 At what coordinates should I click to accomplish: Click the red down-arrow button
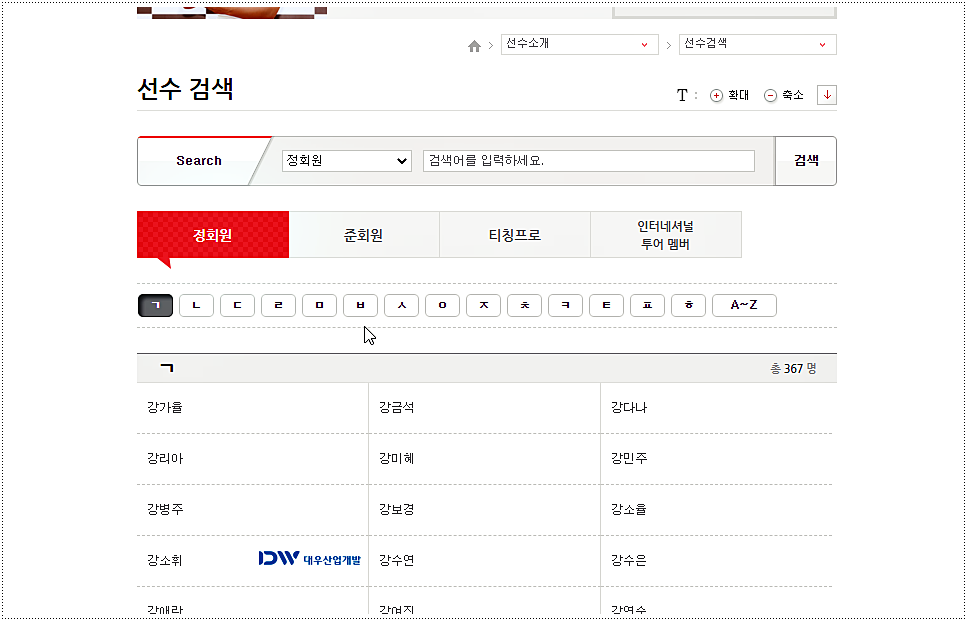827,95
